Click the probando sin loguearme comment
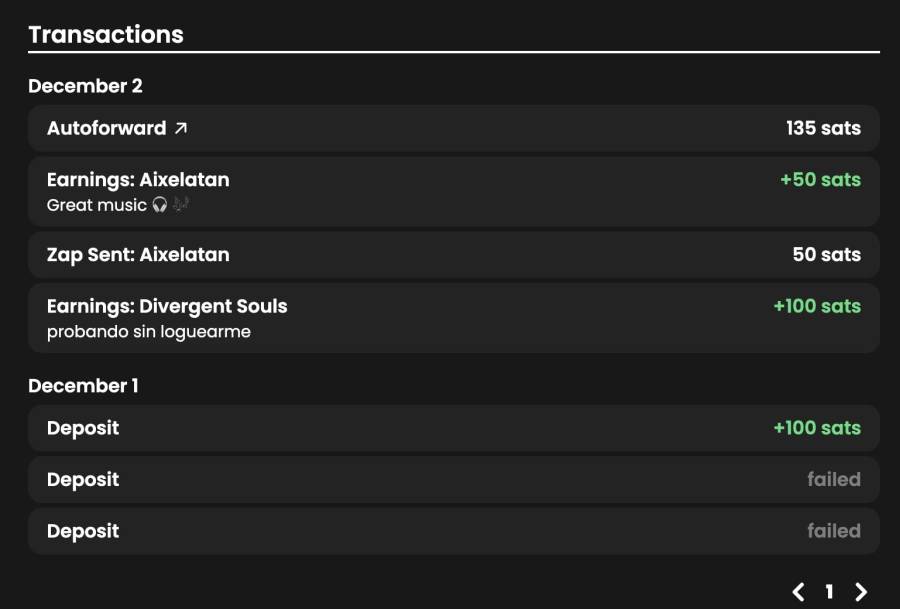 tap(149, 332)
